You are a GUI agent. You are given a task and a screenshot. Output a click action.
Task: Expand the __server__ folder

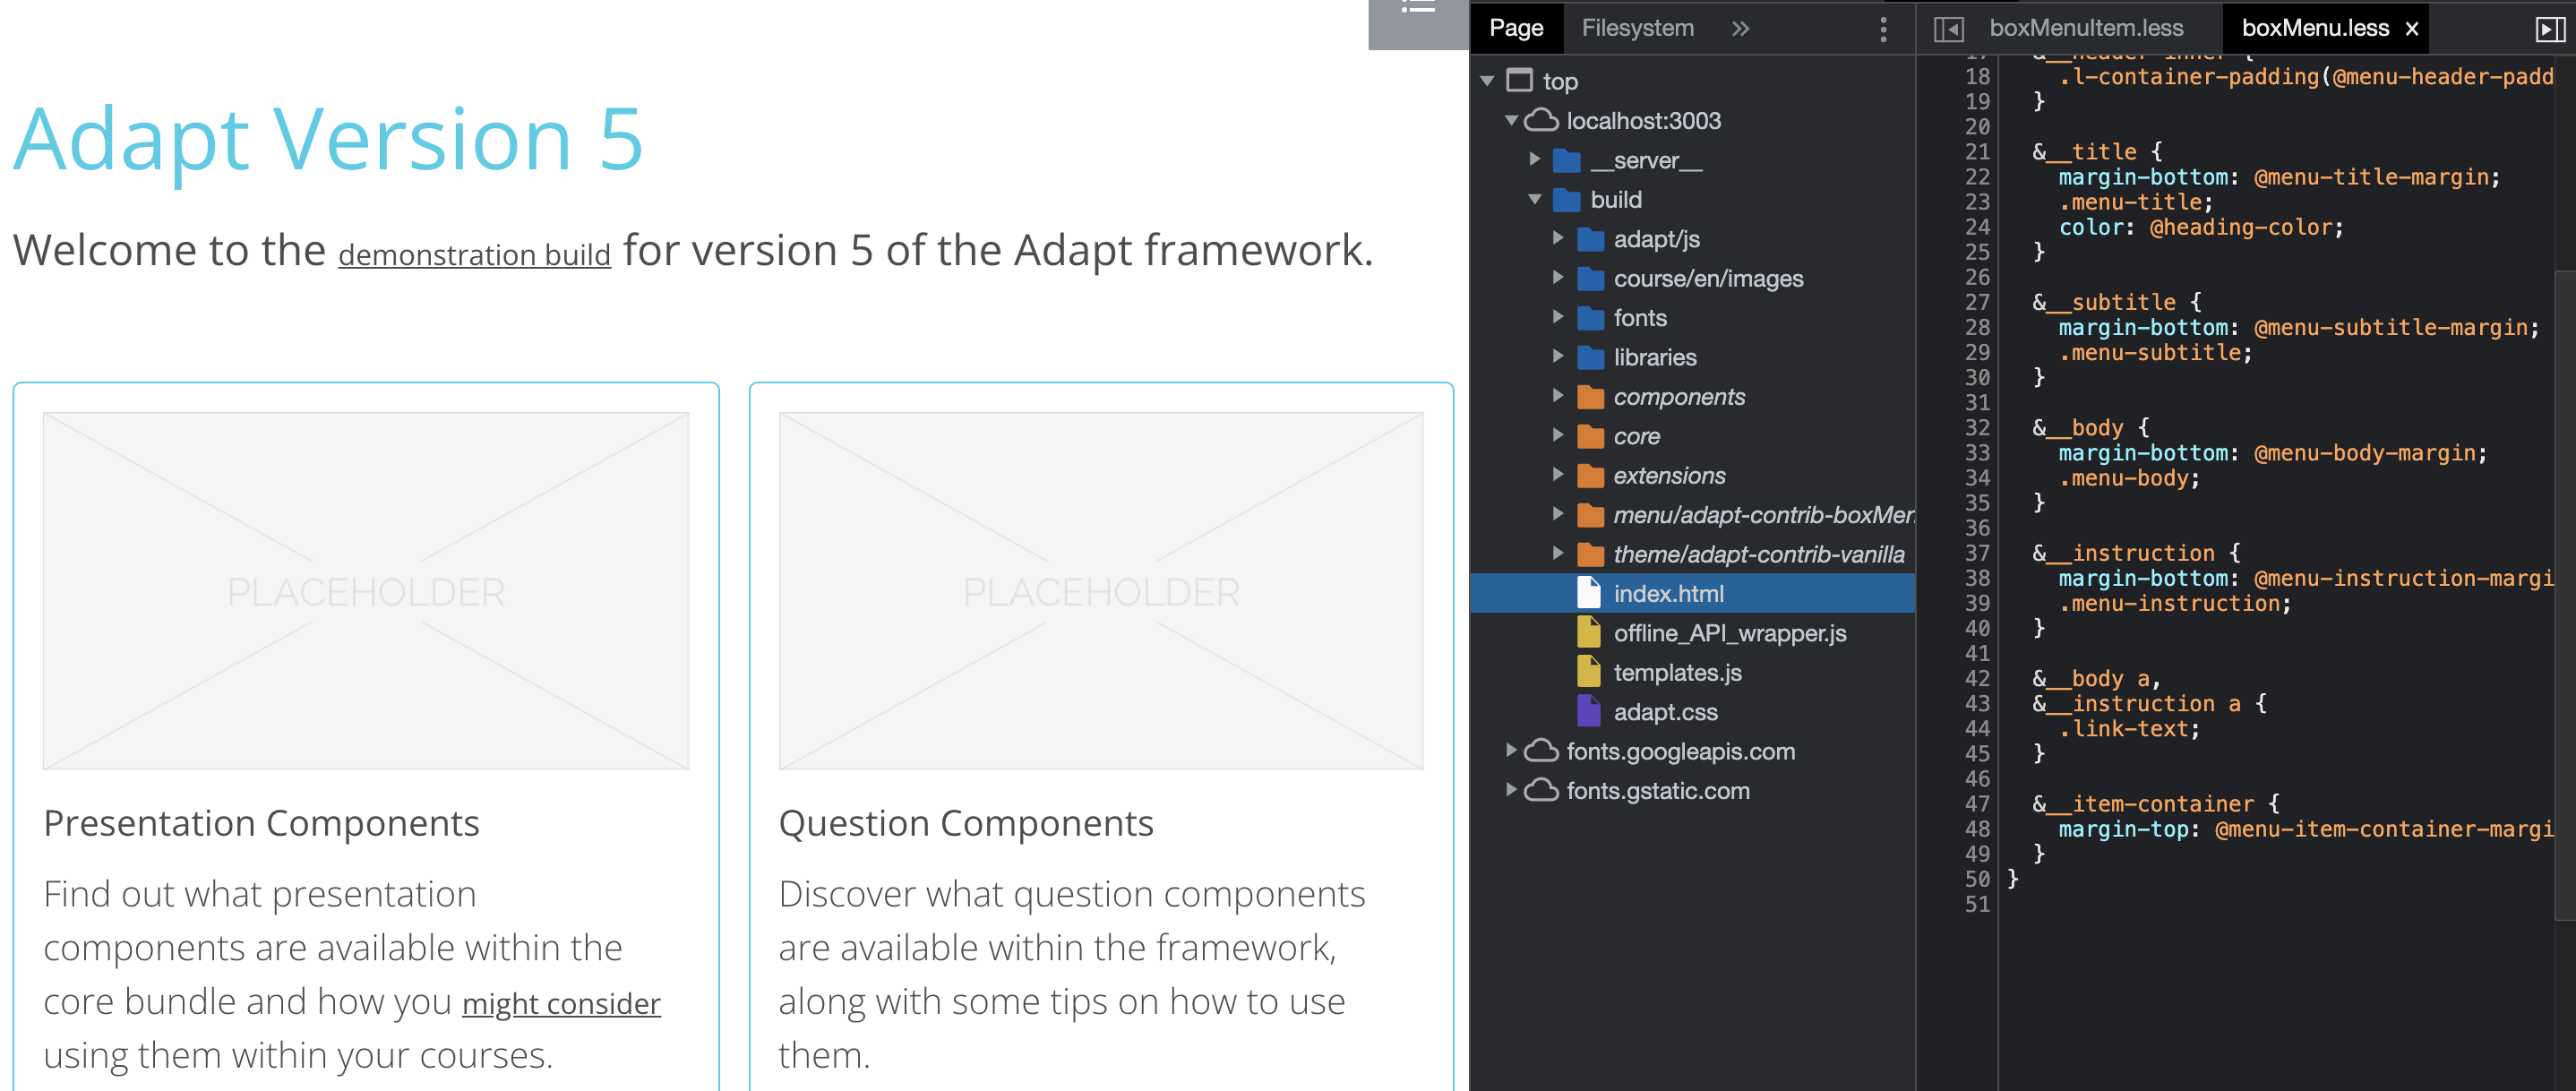1535,159
